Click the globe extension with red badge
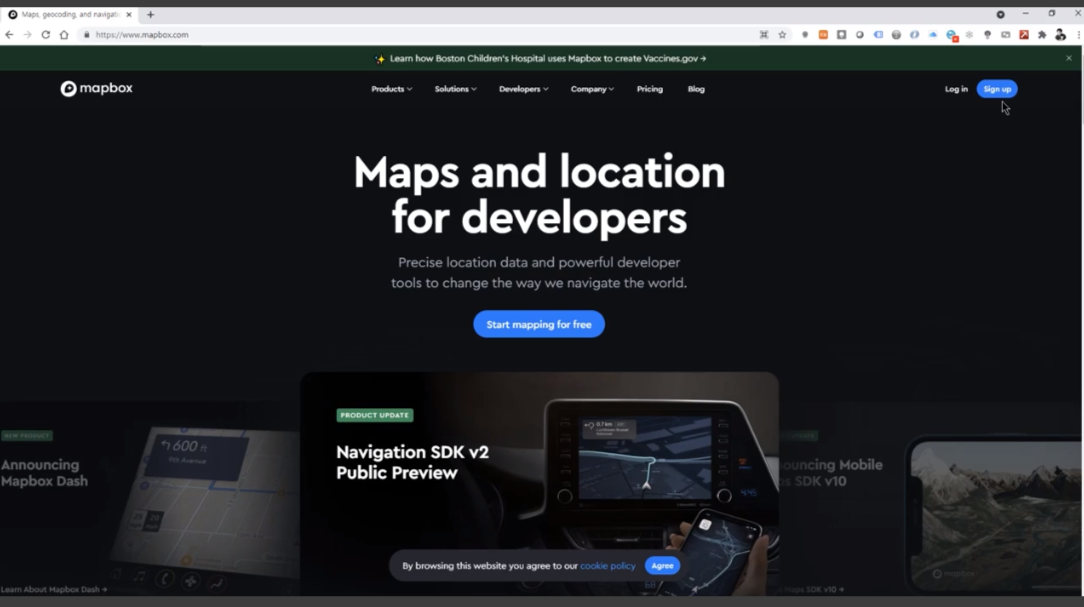 coord(952,35)
